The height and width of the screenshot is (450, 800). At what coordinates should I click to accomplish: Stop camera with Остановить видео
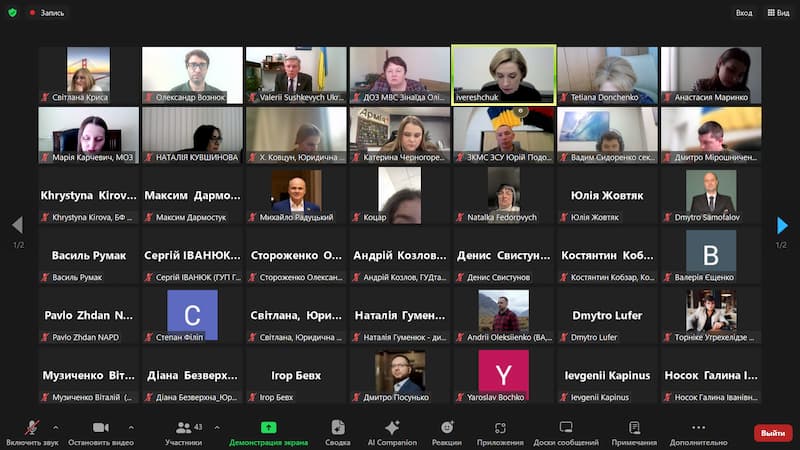pos(100,432)
